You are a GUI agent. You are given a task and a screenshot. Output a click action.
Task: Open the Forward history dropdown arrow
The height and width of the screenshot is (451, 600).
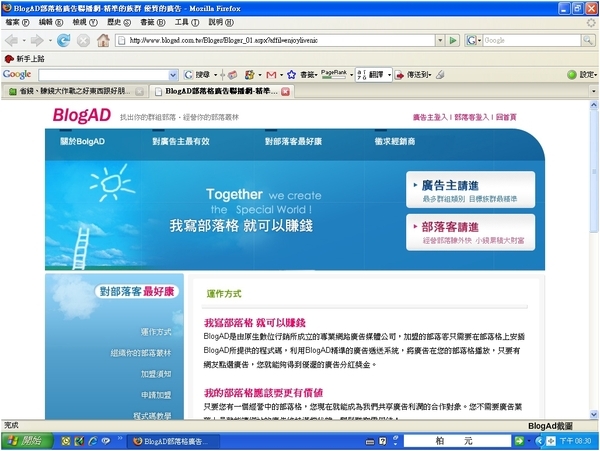pos(50,40)
